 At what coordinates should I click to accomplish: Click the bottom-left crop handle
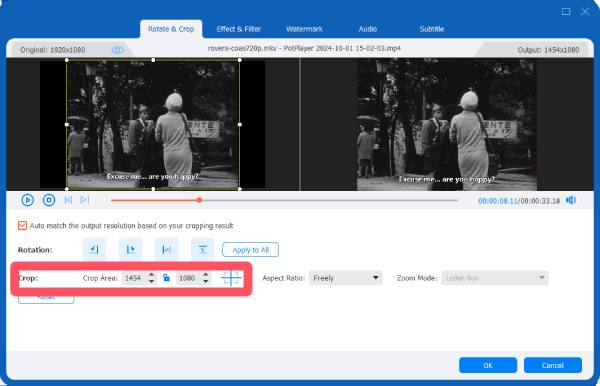[x=67, y=189]
